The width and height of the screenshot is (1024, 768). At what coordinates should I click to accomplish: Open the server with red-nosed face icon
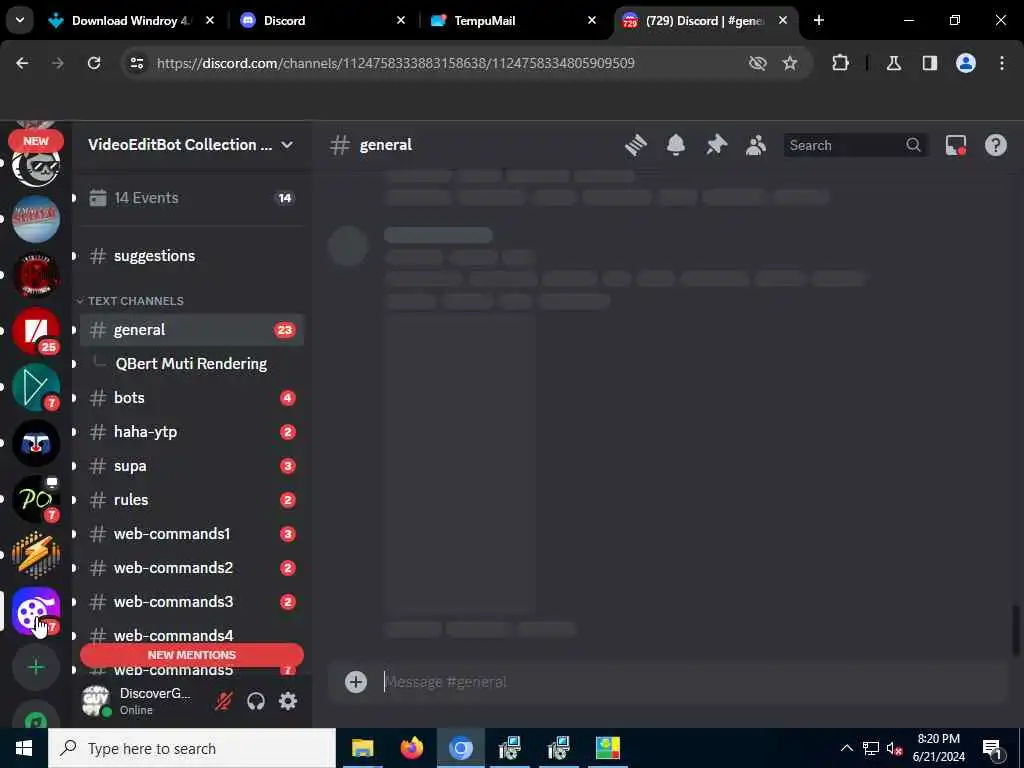tap(36, 443)
